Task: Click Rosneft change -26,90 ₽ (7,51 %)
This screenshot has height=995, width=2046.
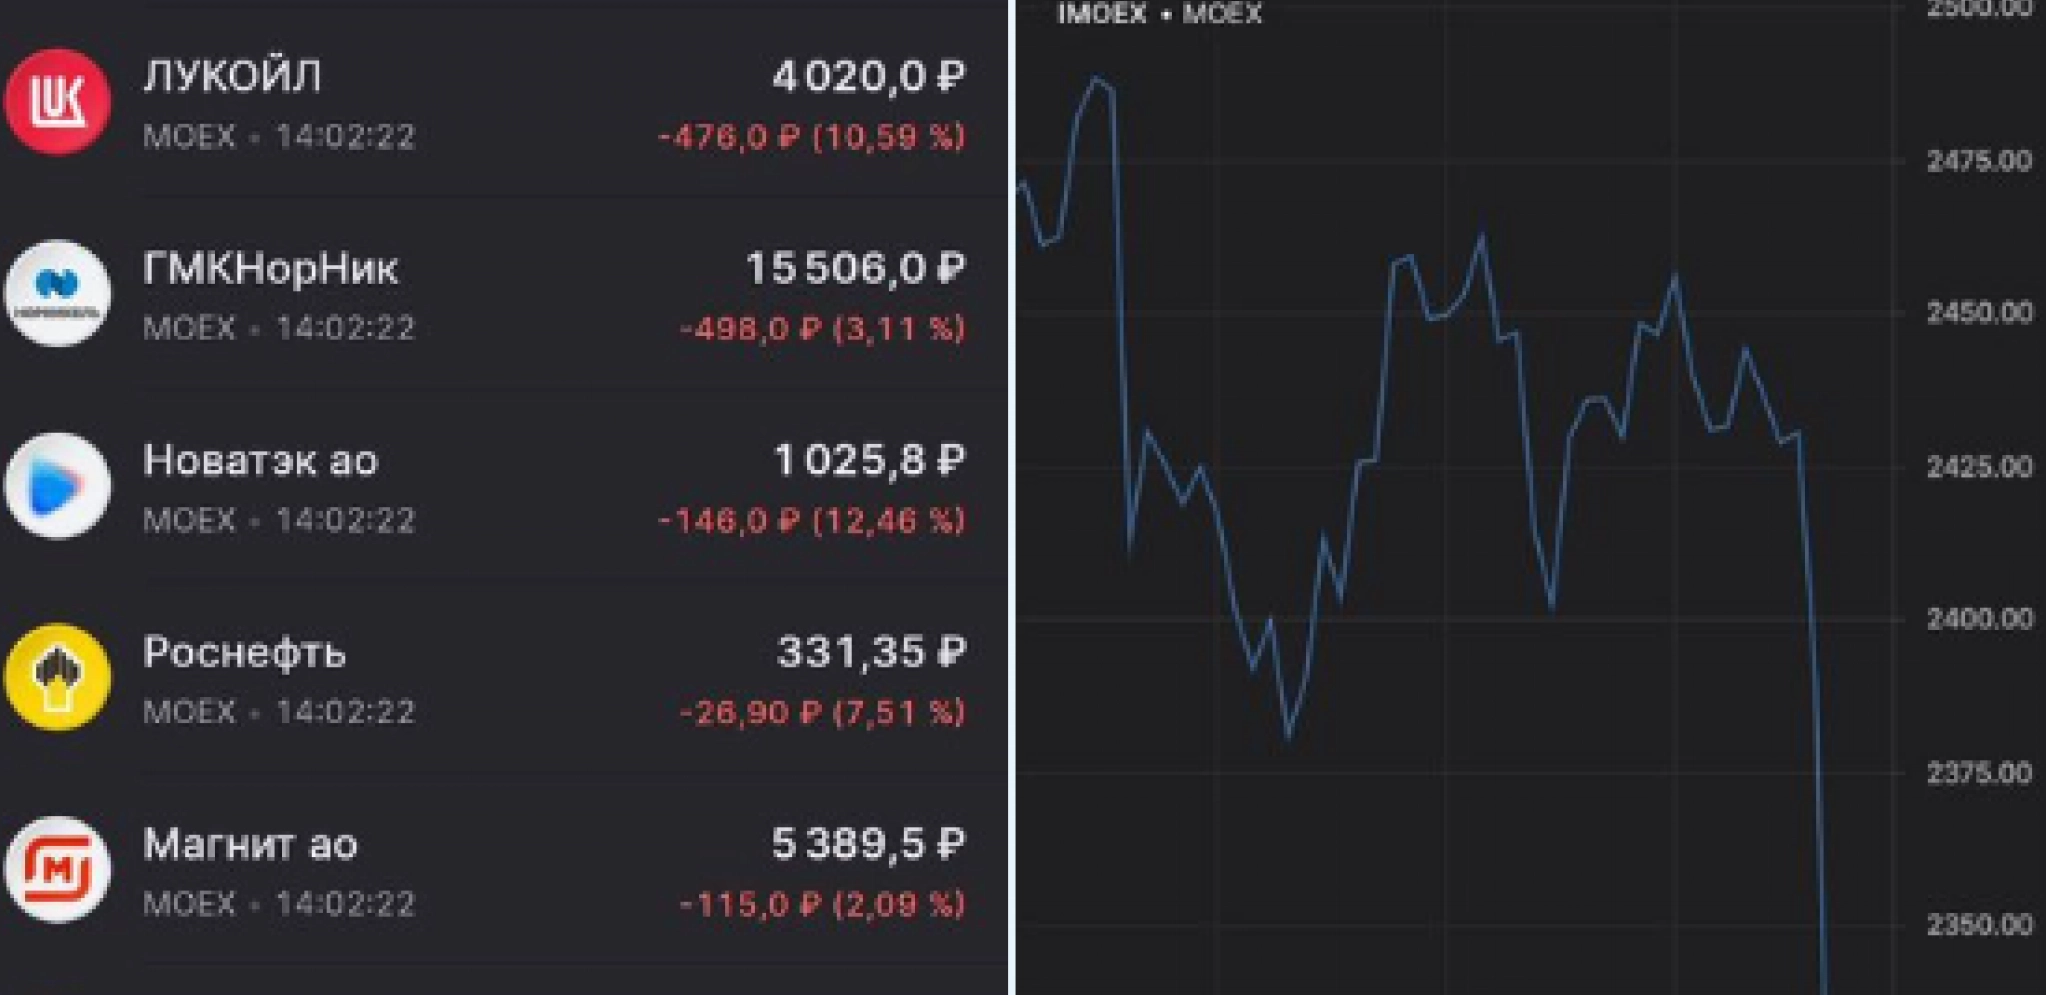Action: click(822, 712)
